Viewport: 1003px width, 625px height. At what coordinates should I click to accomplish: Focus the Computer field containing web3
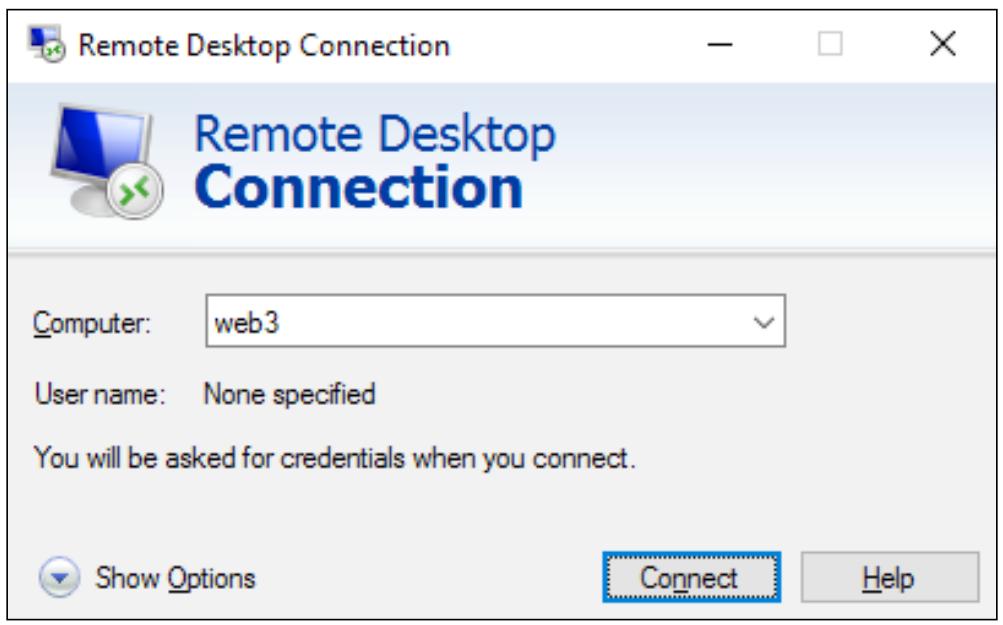(496, 321)
